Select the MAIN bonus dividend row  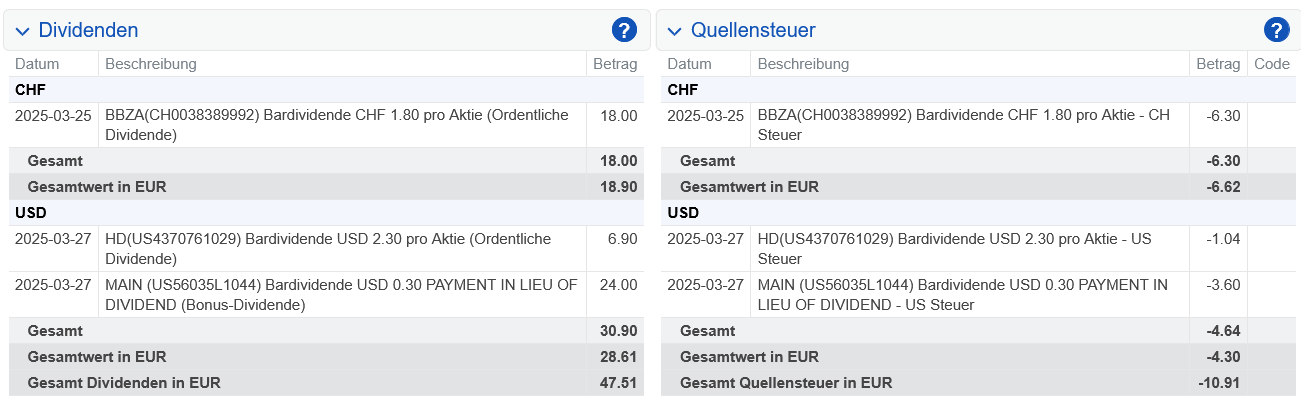click(326, 294)
